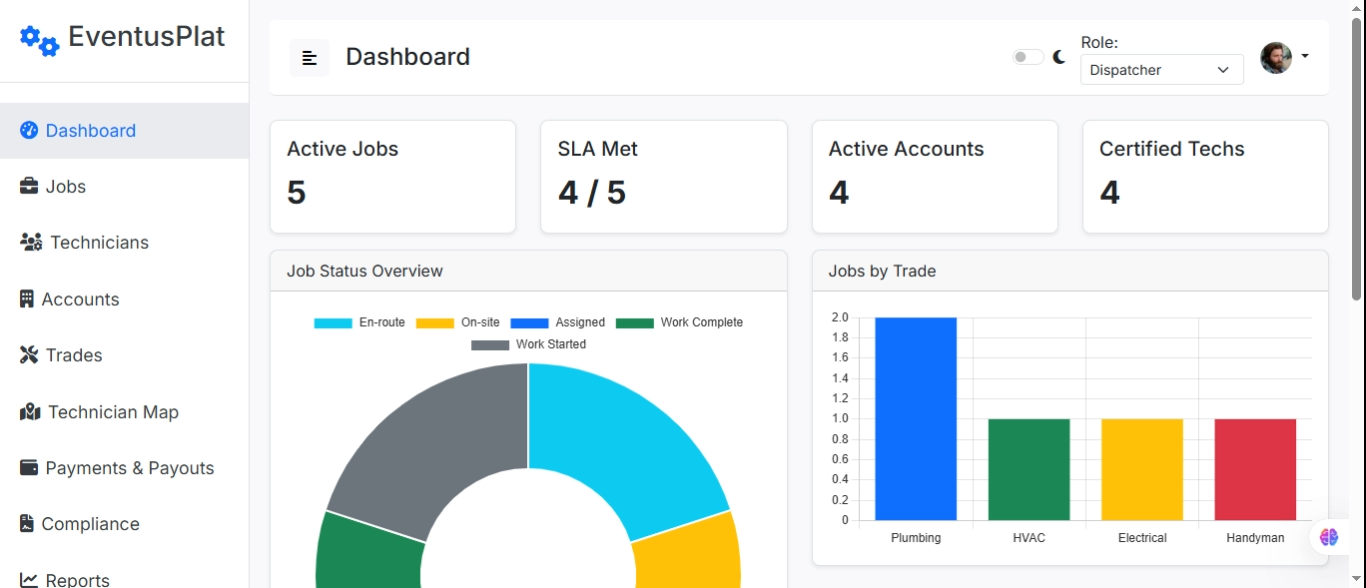Click the sidebar collapse icon beside Dashboard
This screenshot has height=588, width=1366.
(310, 57)
